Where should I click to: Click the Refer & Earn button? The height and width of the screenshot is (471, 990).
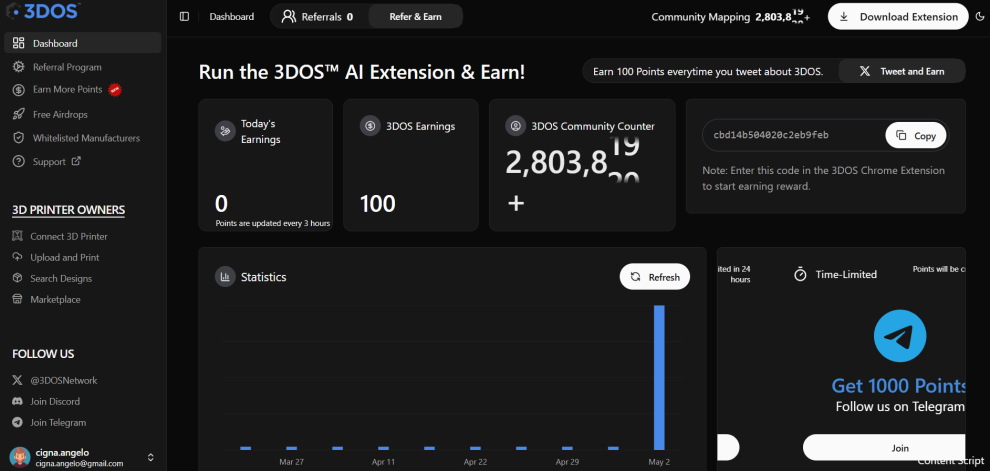pos(415,16)
